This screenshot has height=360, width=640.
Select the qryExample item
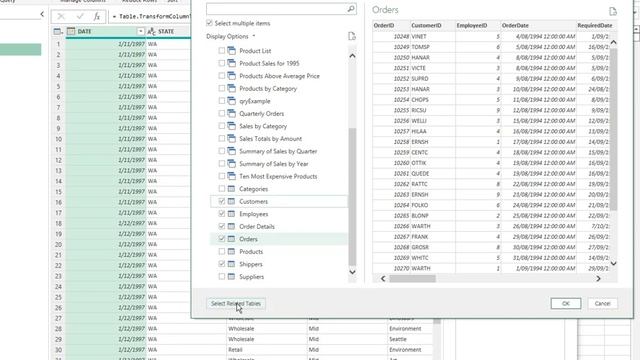point(255,101)
